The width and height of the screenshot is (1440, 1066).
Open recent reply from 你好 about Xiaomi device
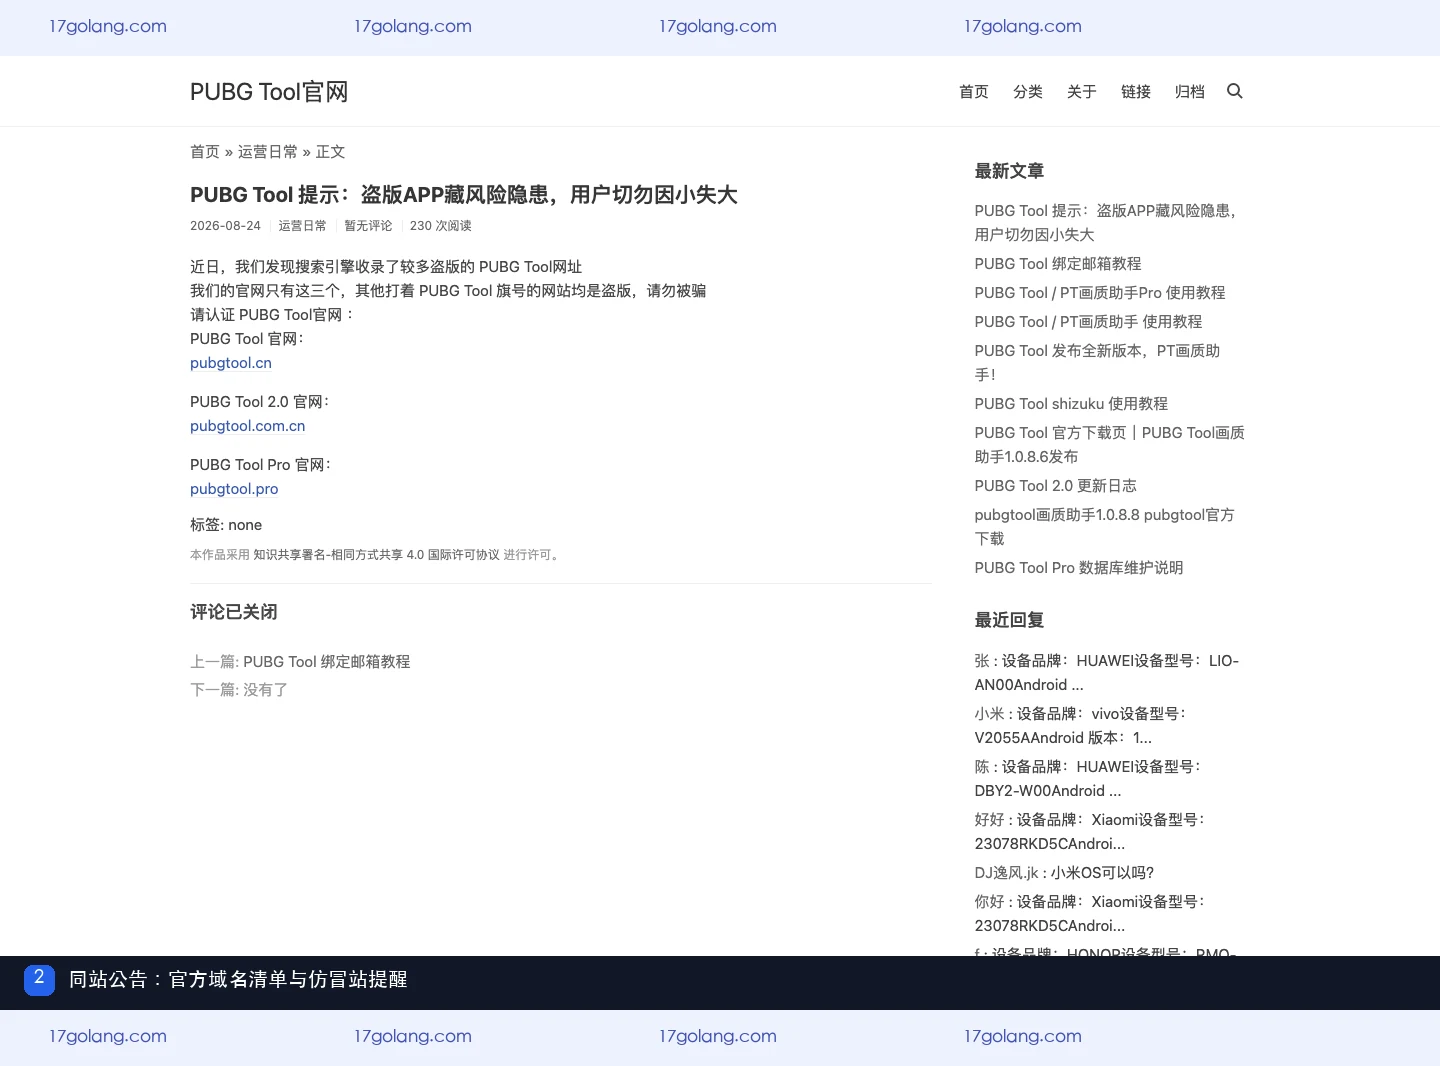[x=1091, y=914]
